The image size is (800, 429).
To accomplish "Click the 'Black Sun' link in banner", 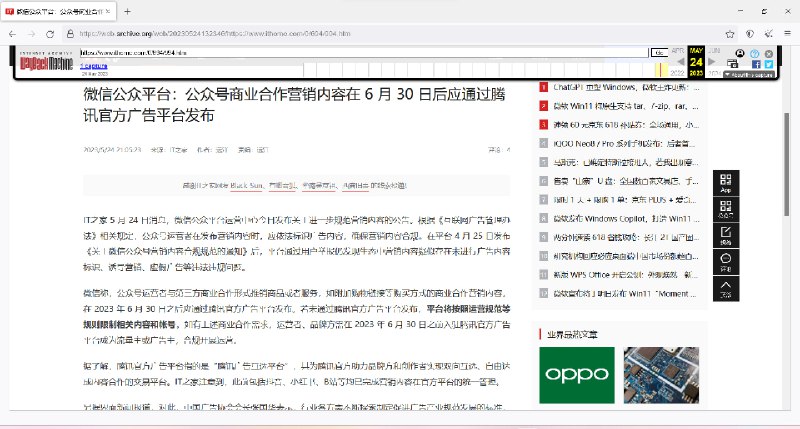I will (246, 186).
